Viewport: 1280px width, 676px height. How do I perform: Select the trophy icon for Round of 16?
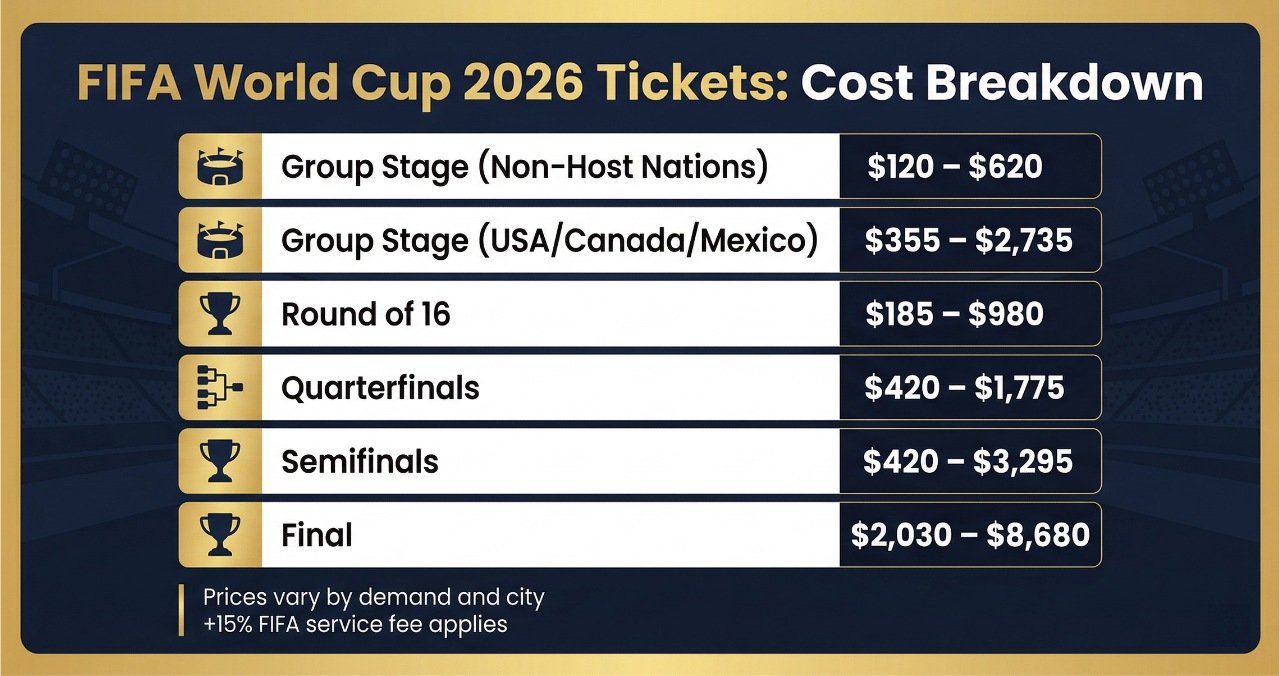[220, 314]
